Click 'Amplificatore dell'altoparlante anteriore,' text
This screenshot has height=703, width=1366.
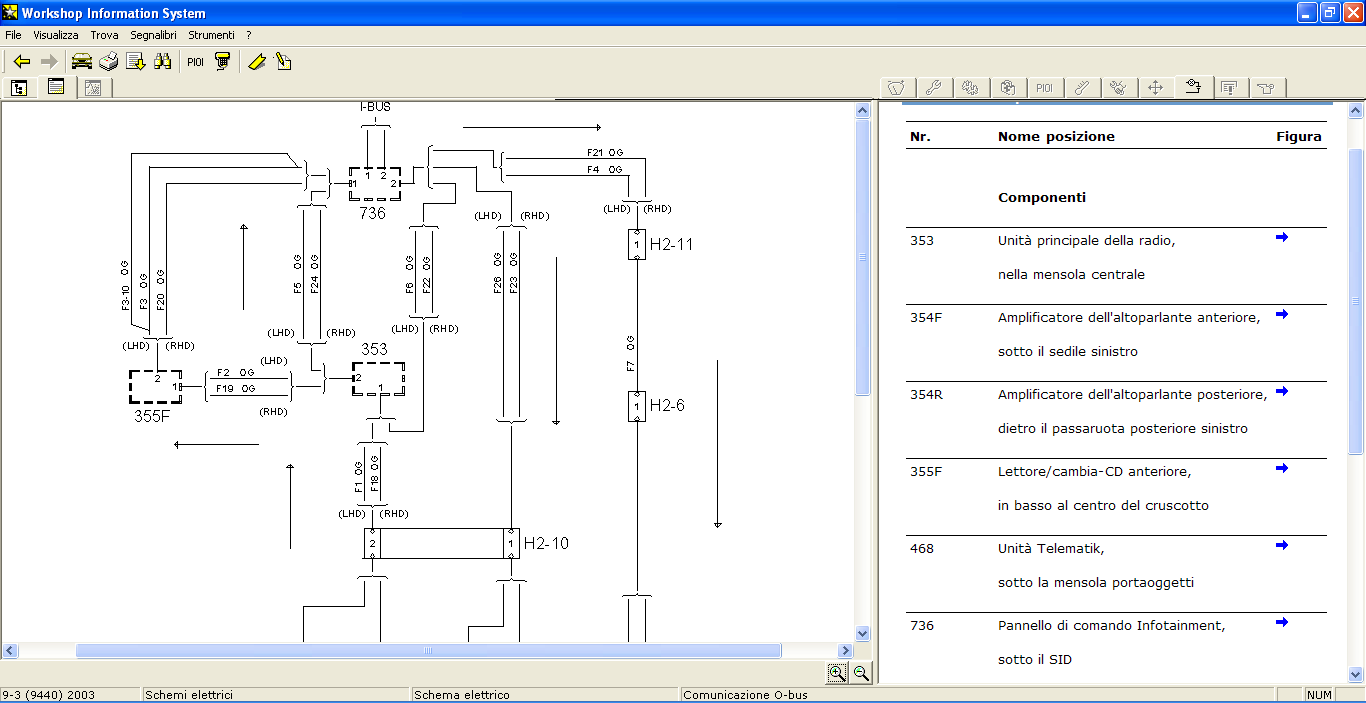point(1129,317)
